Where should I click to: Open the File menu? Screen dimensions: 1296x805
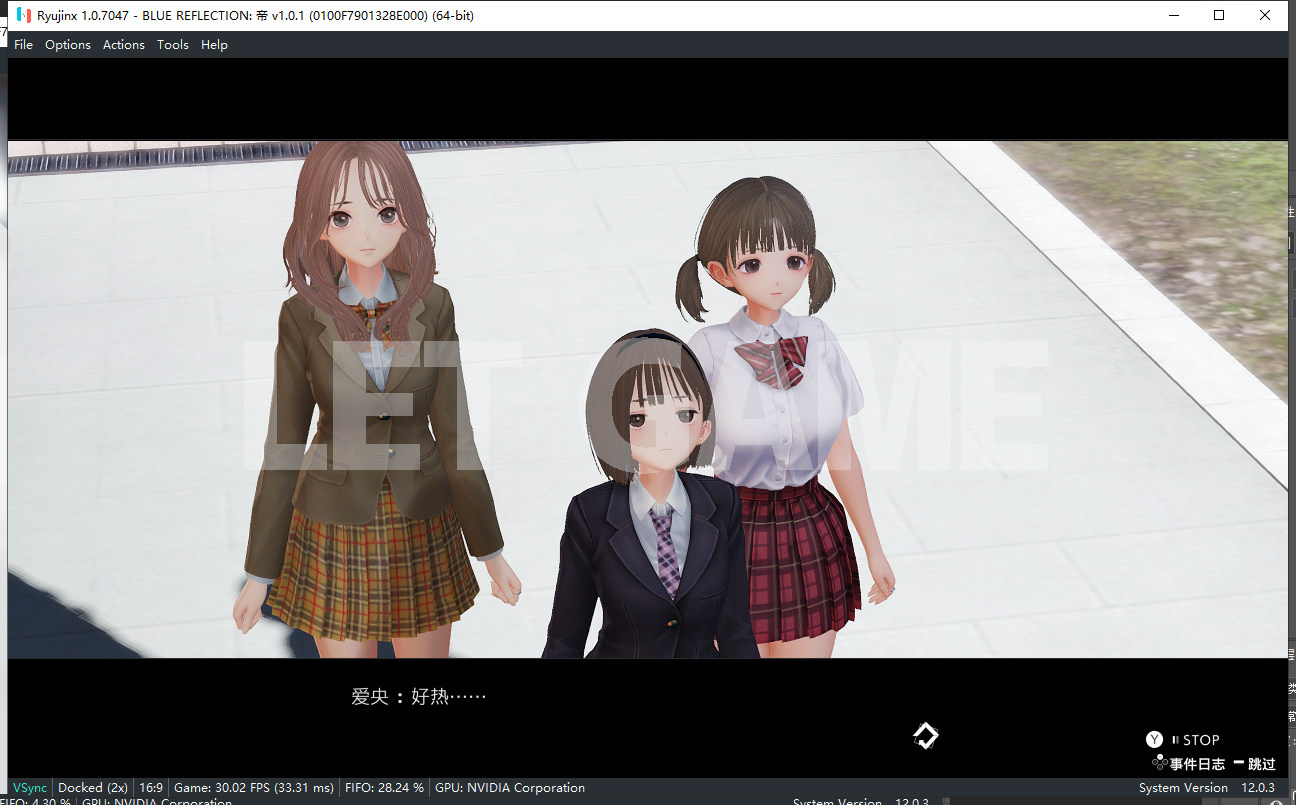[x=23, y=45]
